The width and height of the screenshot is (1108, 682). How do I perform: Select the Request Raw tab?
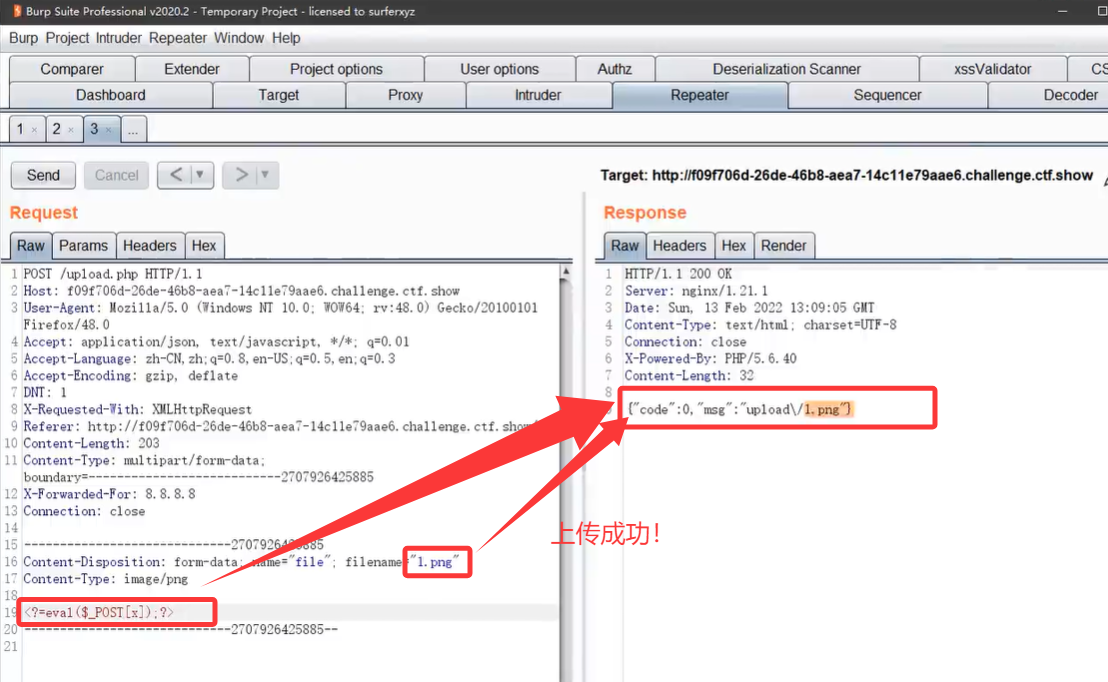[30, 246]
